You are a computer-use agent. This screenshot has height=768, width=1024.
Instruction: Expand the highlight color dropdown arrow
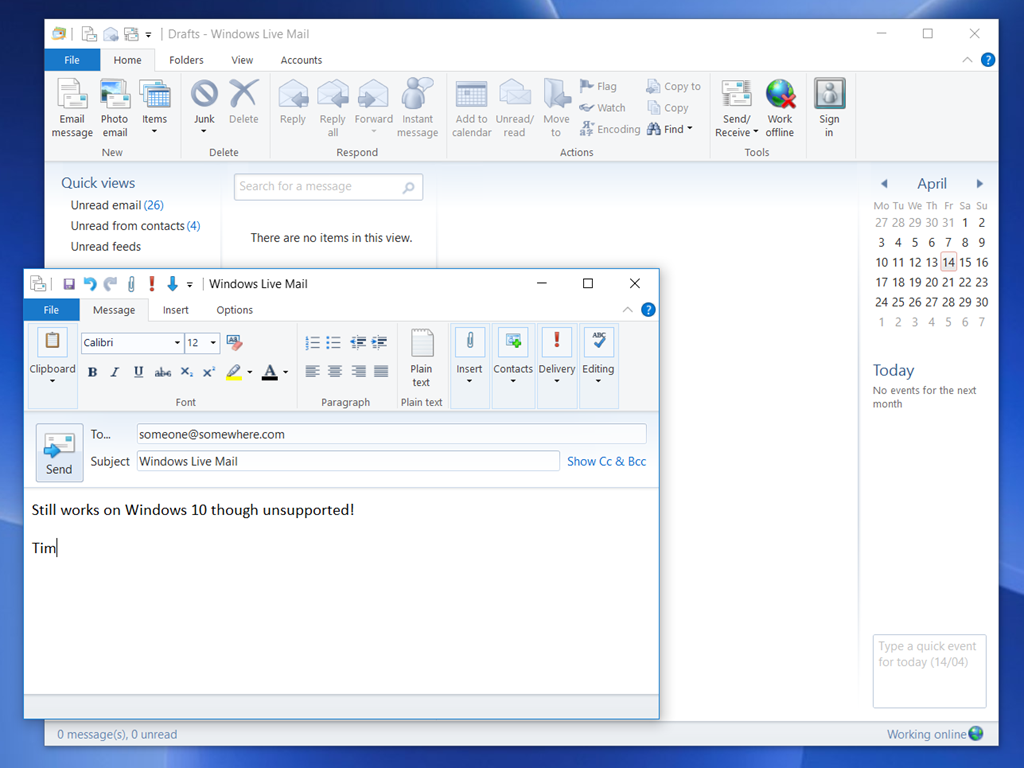pos(249,372)
